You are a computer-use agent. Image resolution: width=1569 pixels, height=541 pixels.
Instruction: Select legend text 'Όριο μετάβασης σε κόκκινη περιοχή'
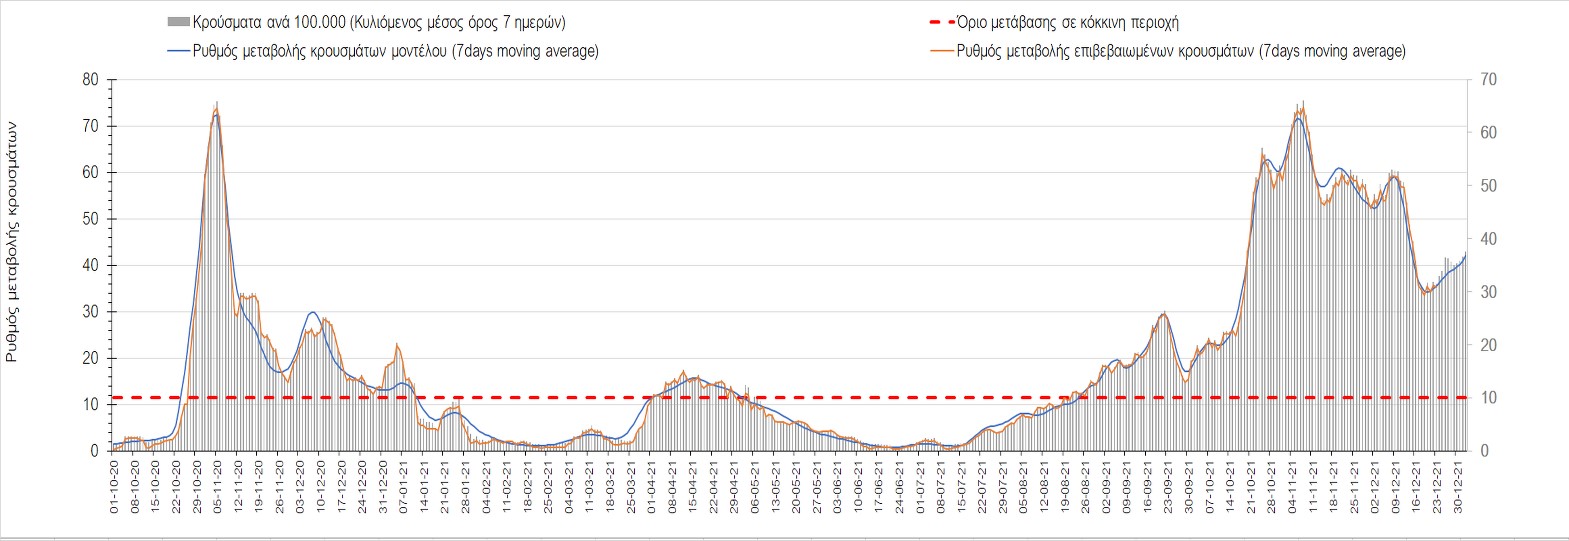pyautogui.click(x=1067, y=22)
